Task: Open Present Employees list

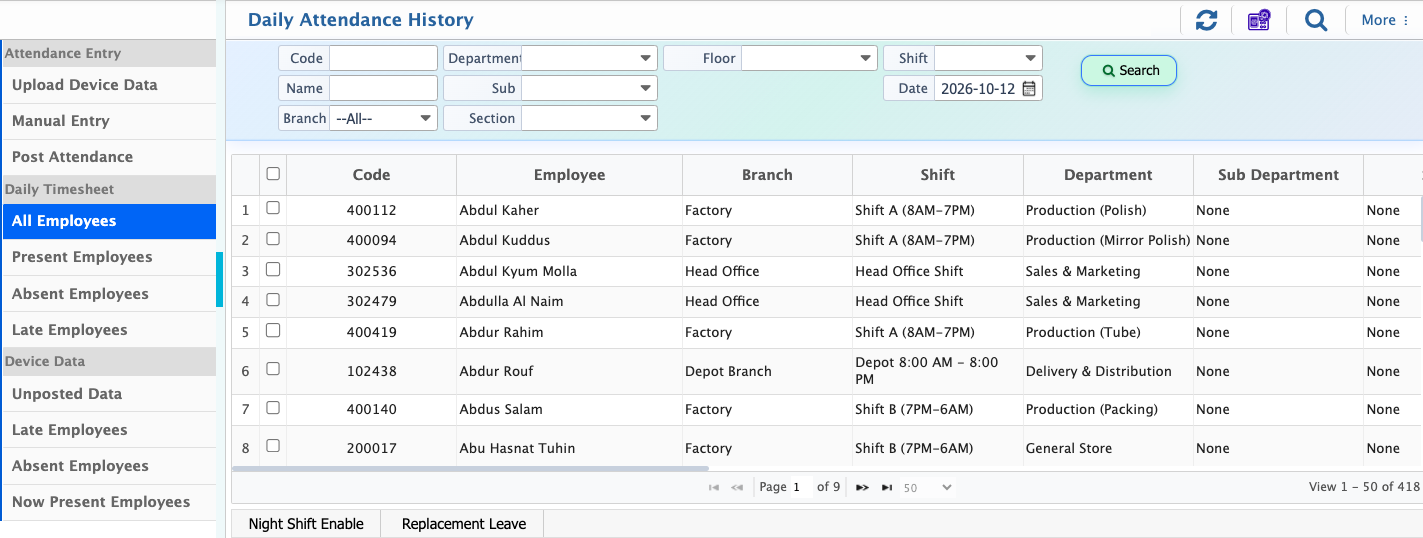Action: [108, 257]
